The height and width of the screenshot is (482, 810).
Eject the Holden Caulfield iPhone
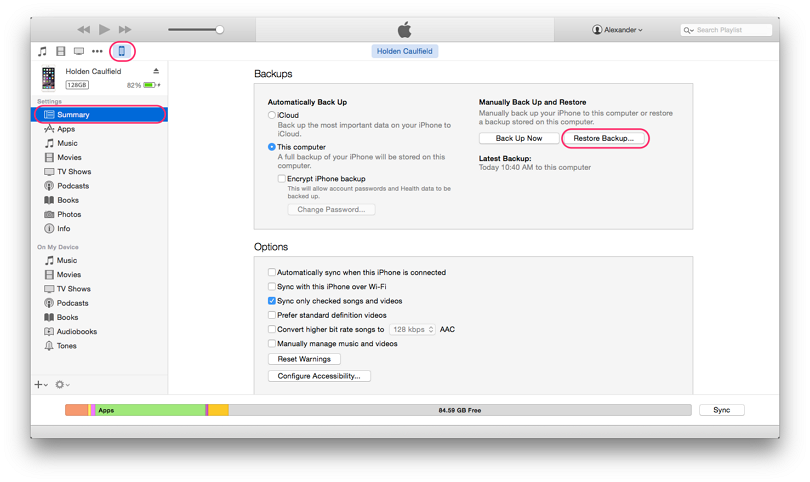(156, 71)
